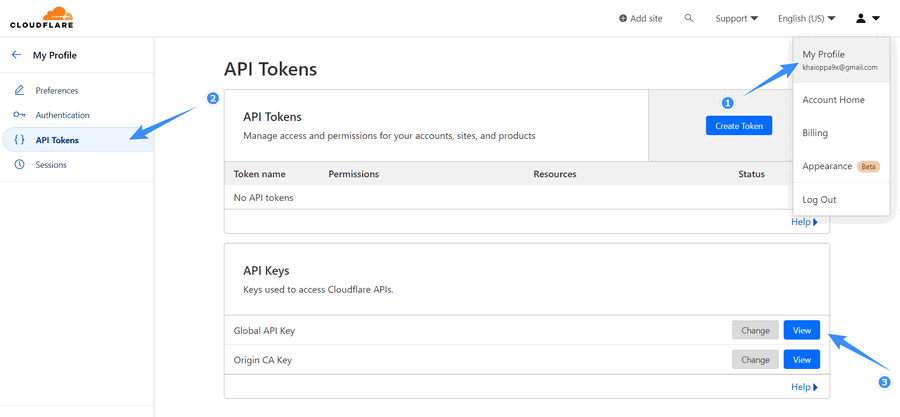Click the search magnifier icon
This screenshot has height=417, width=900.
click(689, 18)
